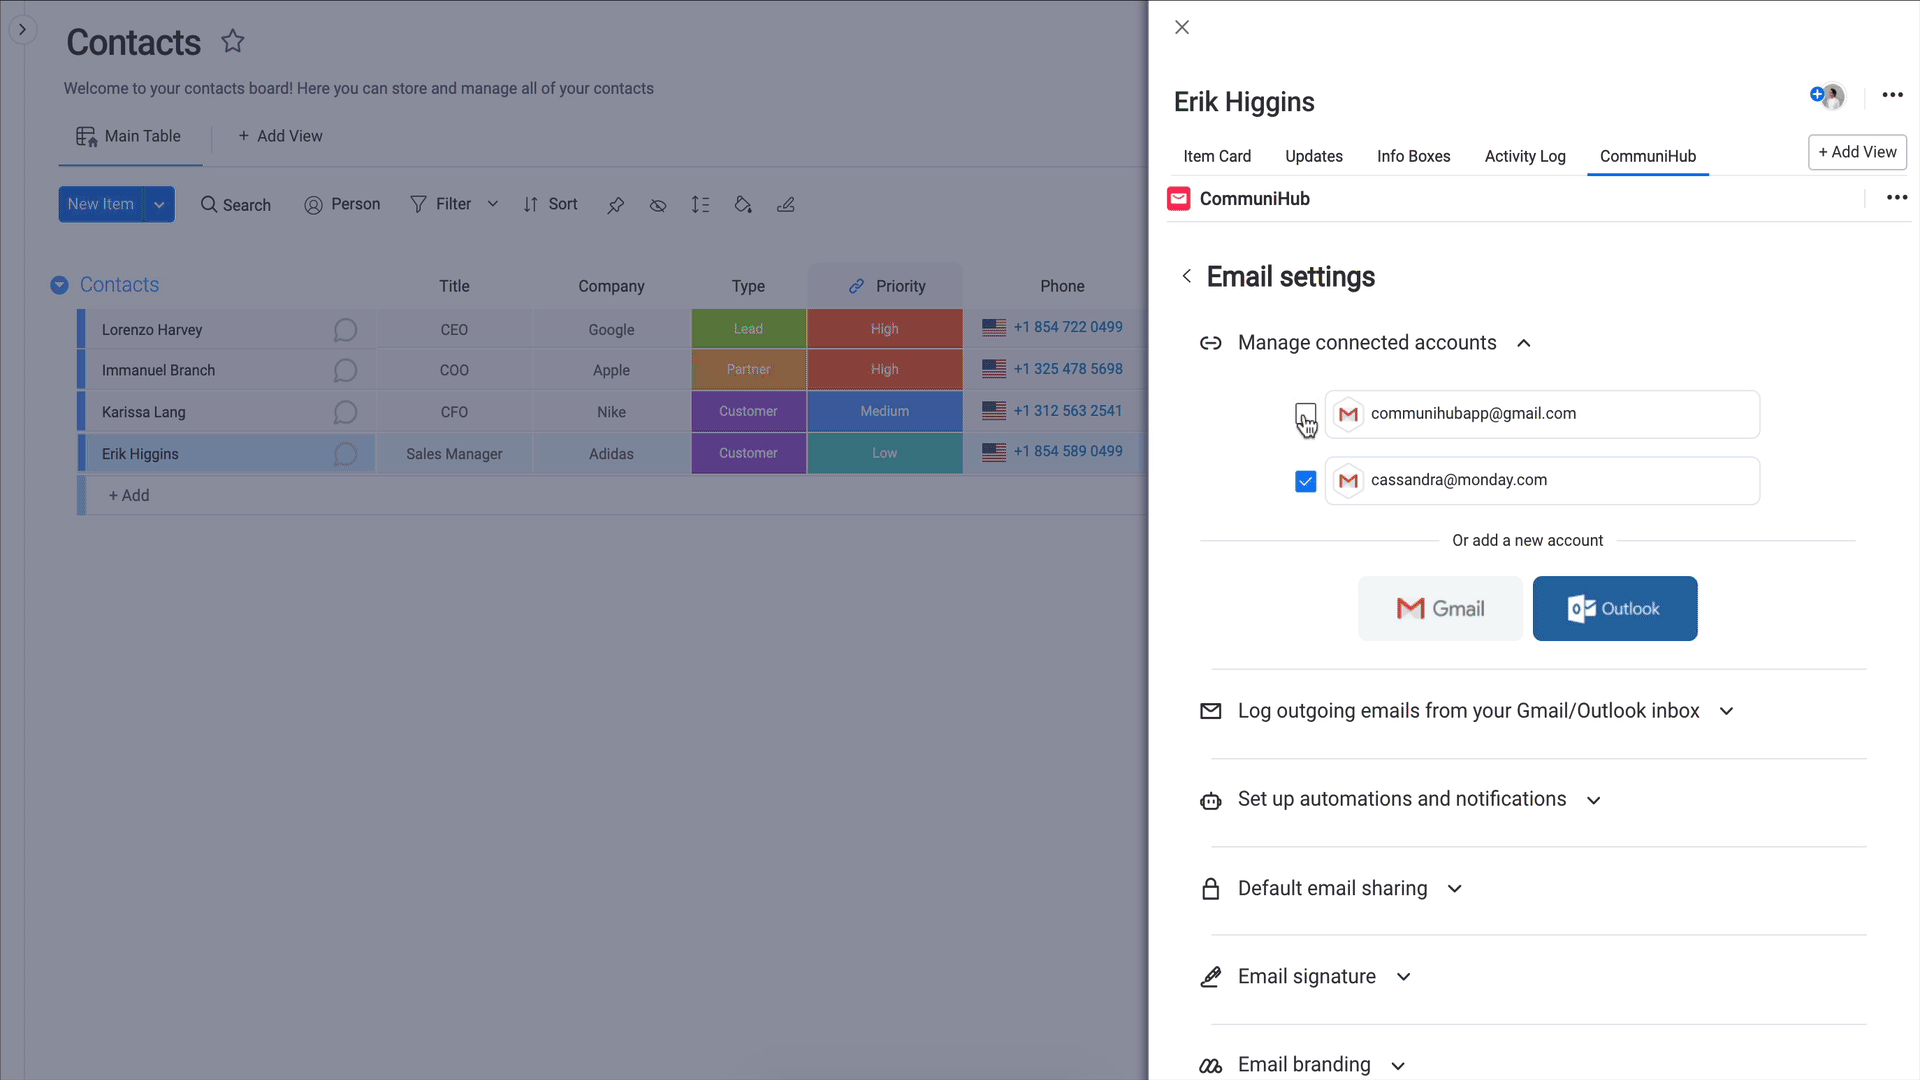
Task: Open Immanuel Branch's conversation bubble
Action: 345,371
